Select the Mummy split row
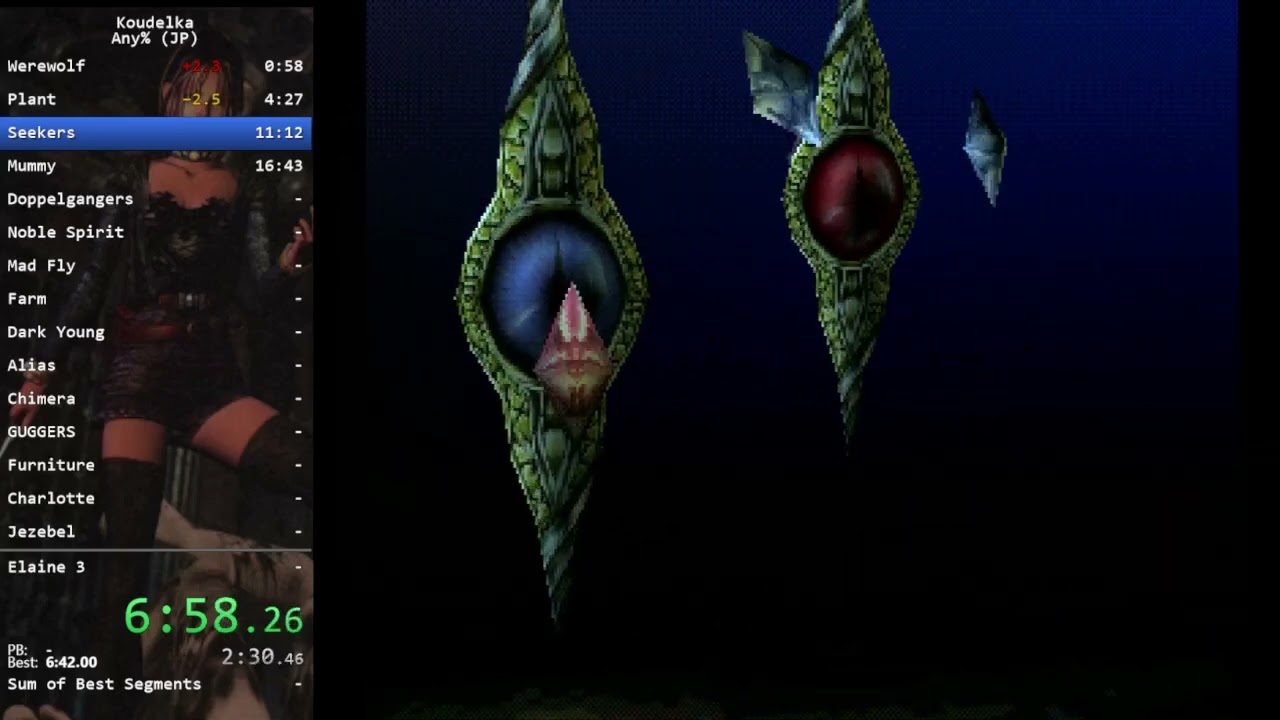 [156, 166]
